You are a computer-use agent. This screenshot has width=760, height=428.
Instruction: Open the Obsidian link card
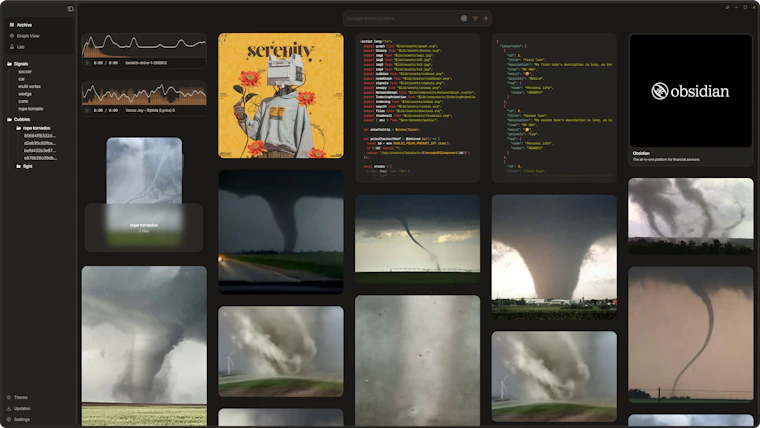coord(691,99)
